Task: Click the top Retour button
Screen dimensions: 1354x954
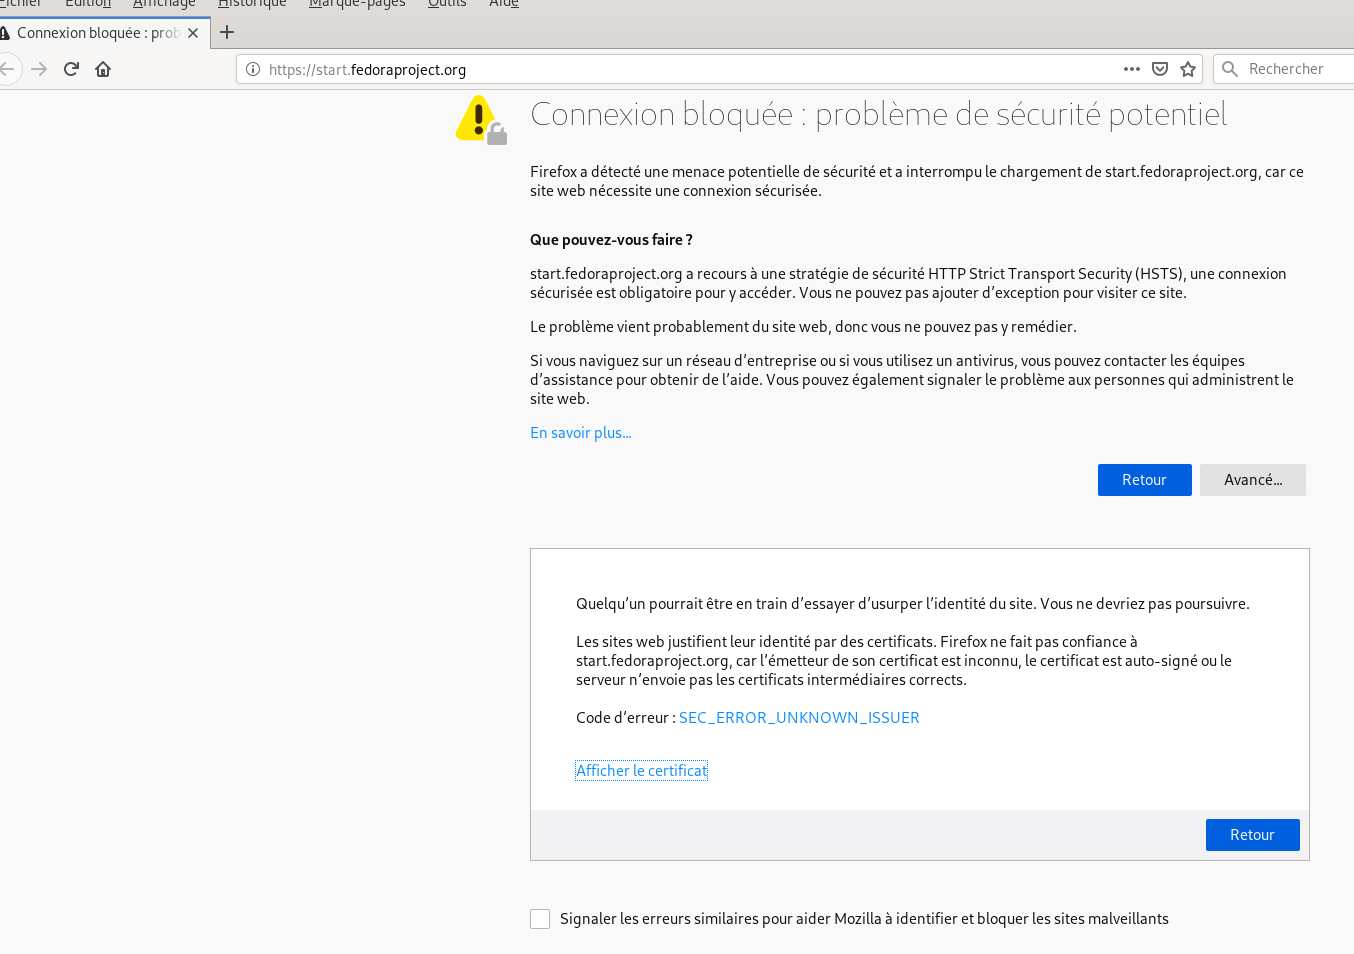Action: click(1144, 480)
